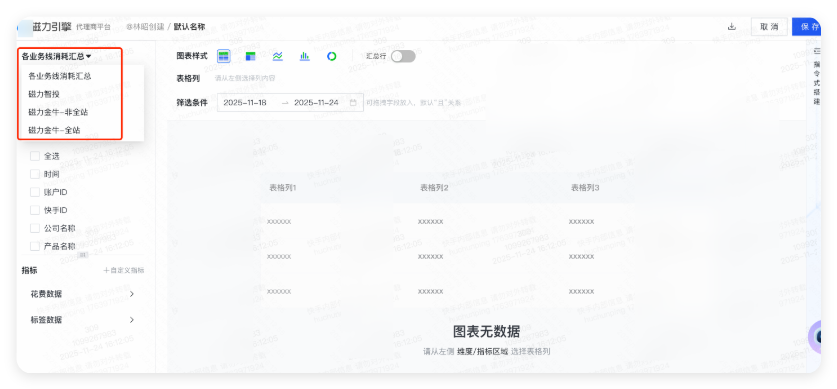The height and width of the screenshot is (389, 837).
Task: Check the 账户ID checkbox
Action: (35, 192)
